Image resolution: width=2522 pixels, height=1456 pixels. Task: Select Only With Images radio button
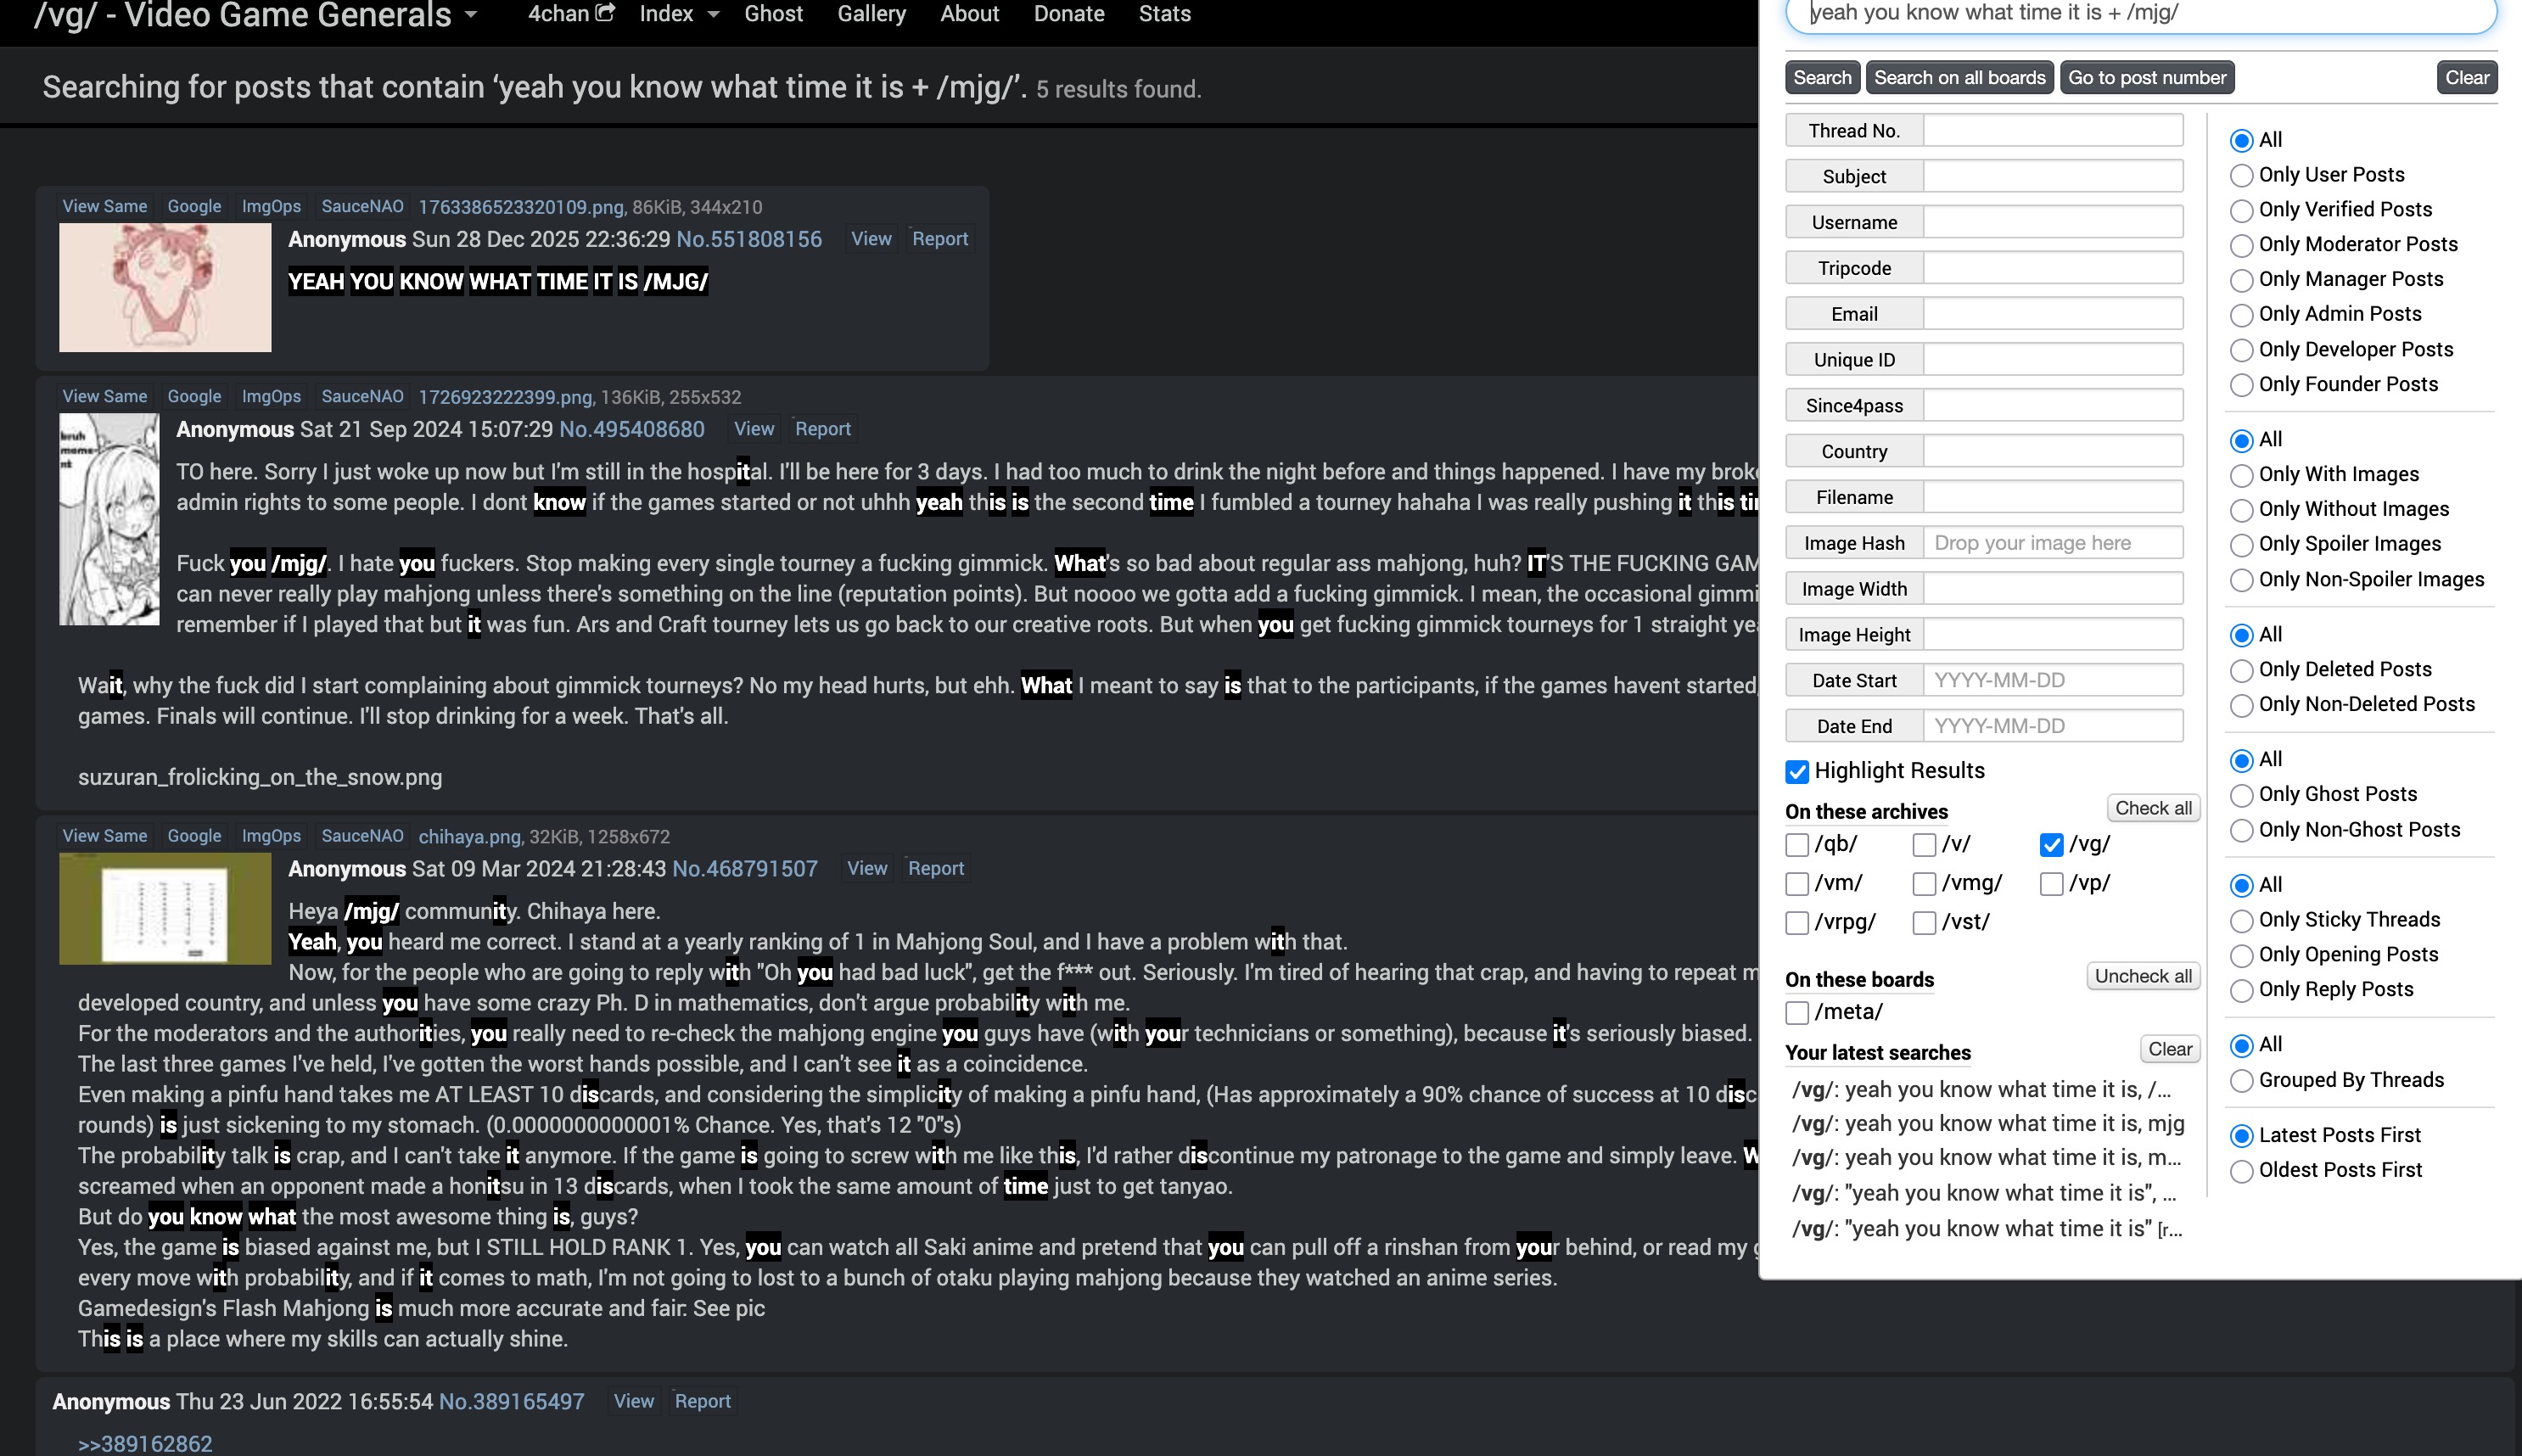pos(2241,475)
